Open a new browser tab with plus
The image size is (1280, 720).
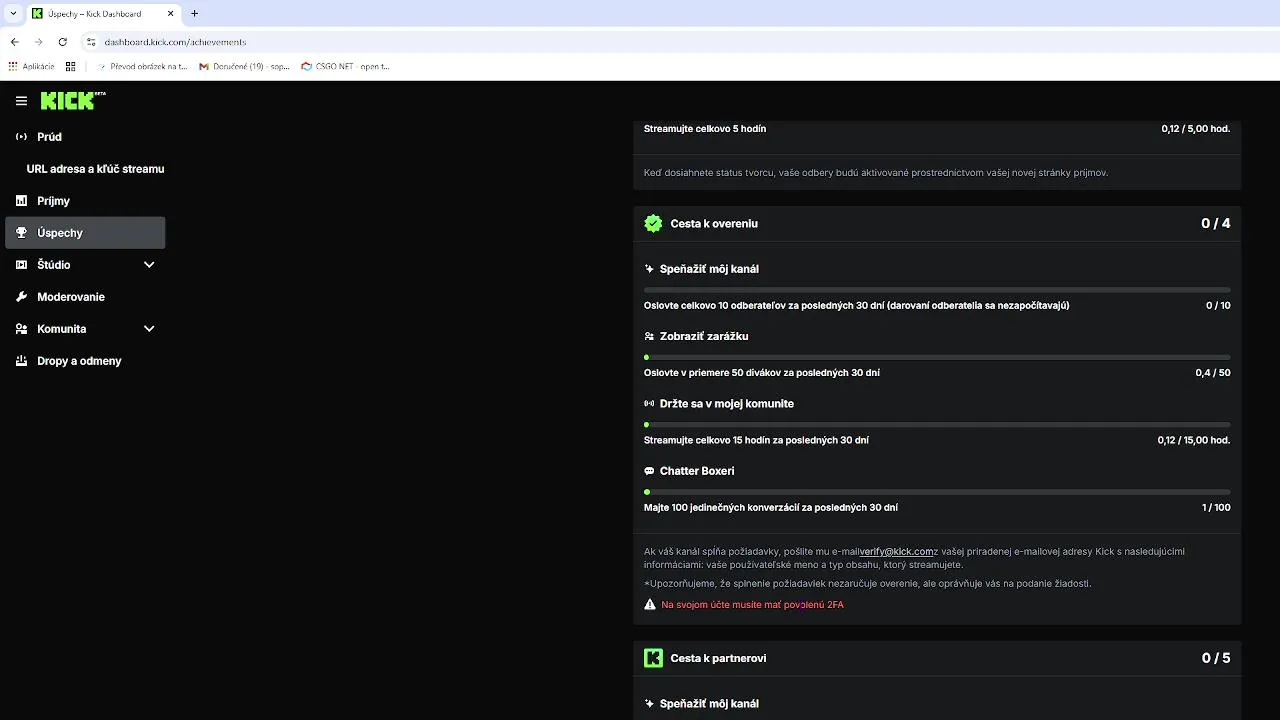coord(194,14)
